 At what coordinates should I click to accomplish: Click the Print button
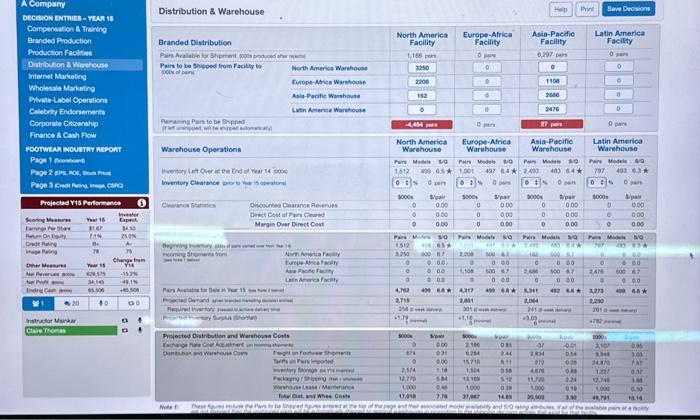587,9
